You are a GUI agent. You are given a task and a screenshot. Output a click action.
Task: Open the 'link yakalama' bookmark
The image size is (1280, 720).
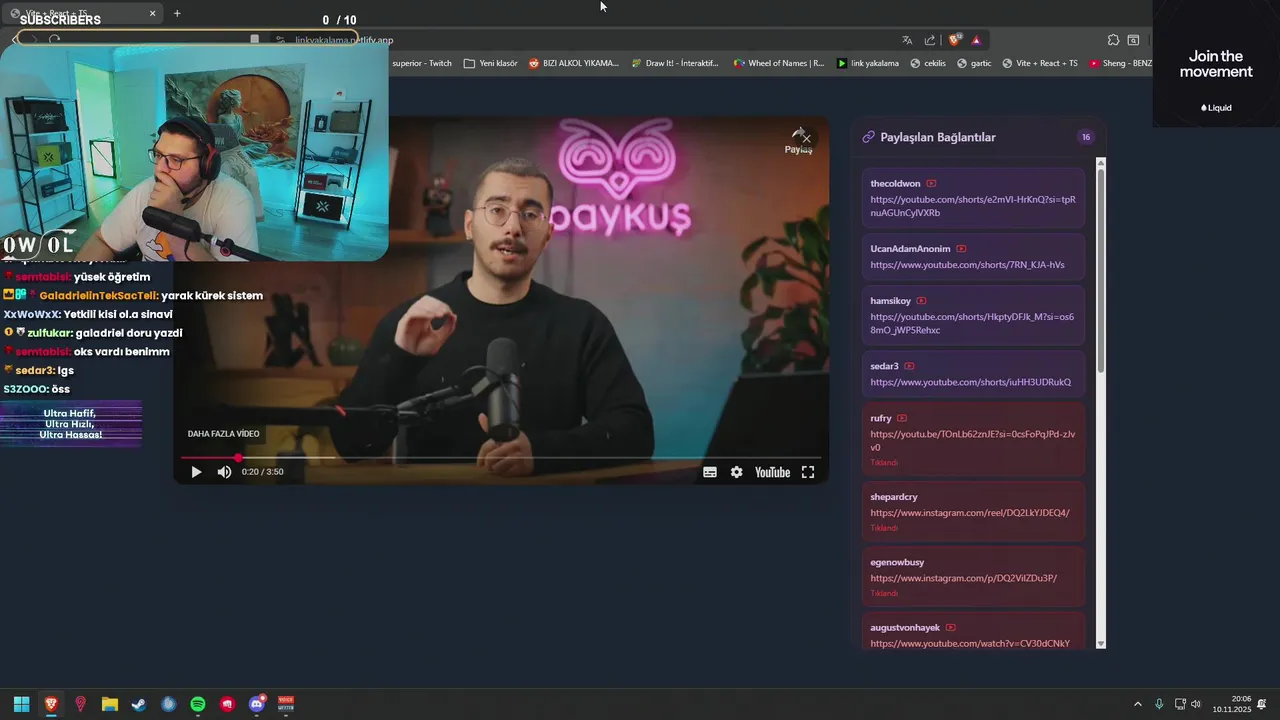[x=868, y=63]
